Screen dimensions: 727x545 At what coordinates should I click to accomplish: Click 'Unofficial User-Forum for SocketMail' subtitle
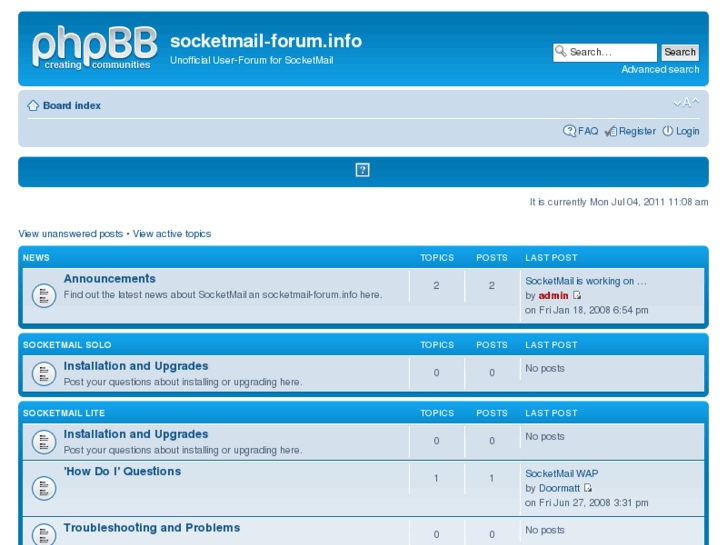252,60
